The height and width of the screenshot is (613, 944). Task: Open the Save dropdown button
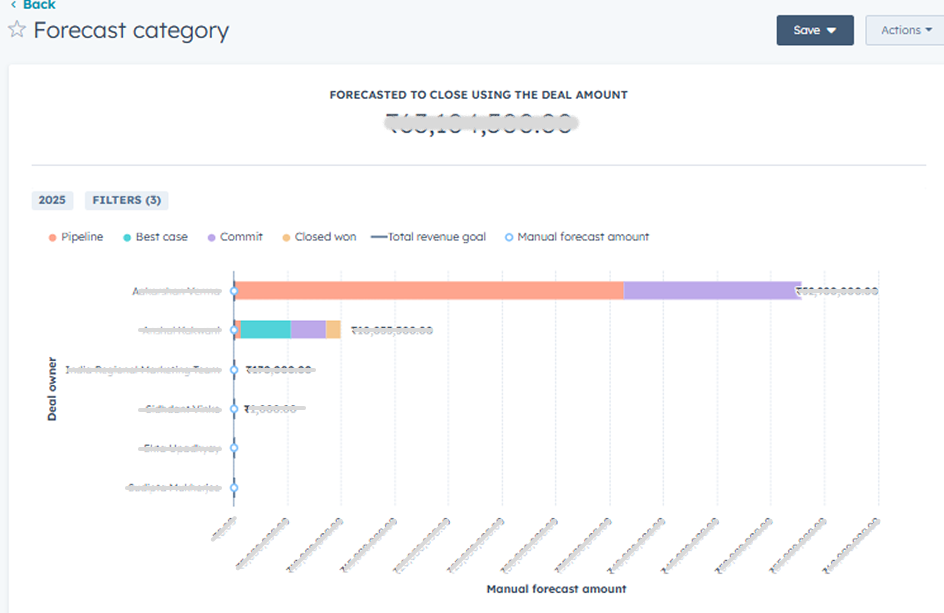[814, 30]
